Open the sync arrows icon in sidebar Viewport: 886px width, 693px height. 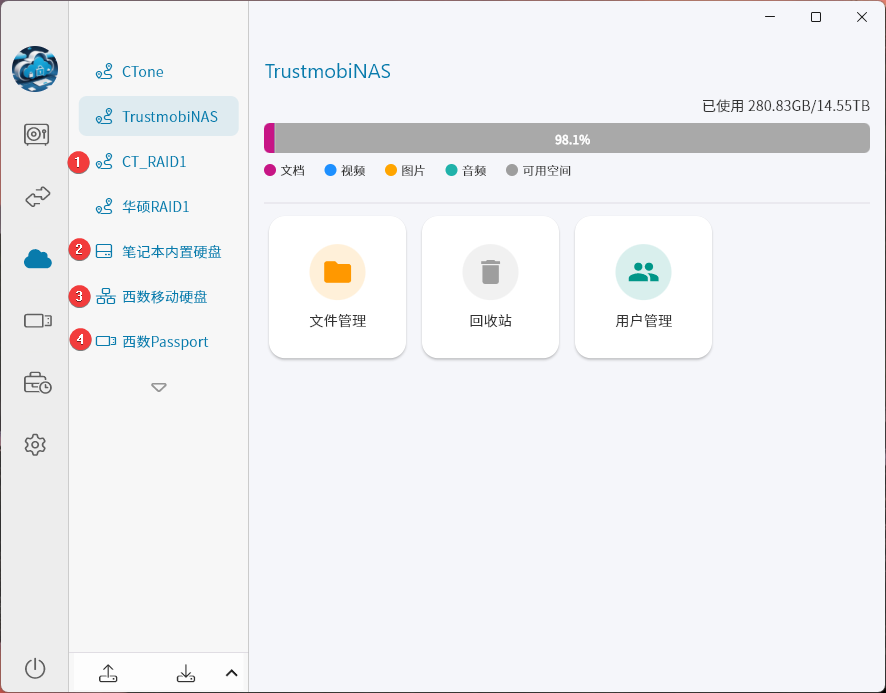(37, 197)
